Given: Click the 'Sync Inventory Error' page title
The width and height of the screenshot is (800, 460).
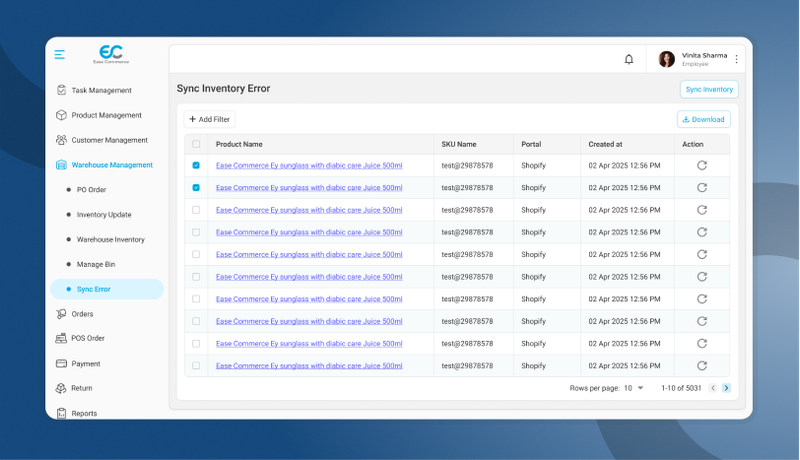Looking at the screenshot, I should click(223, 88).
